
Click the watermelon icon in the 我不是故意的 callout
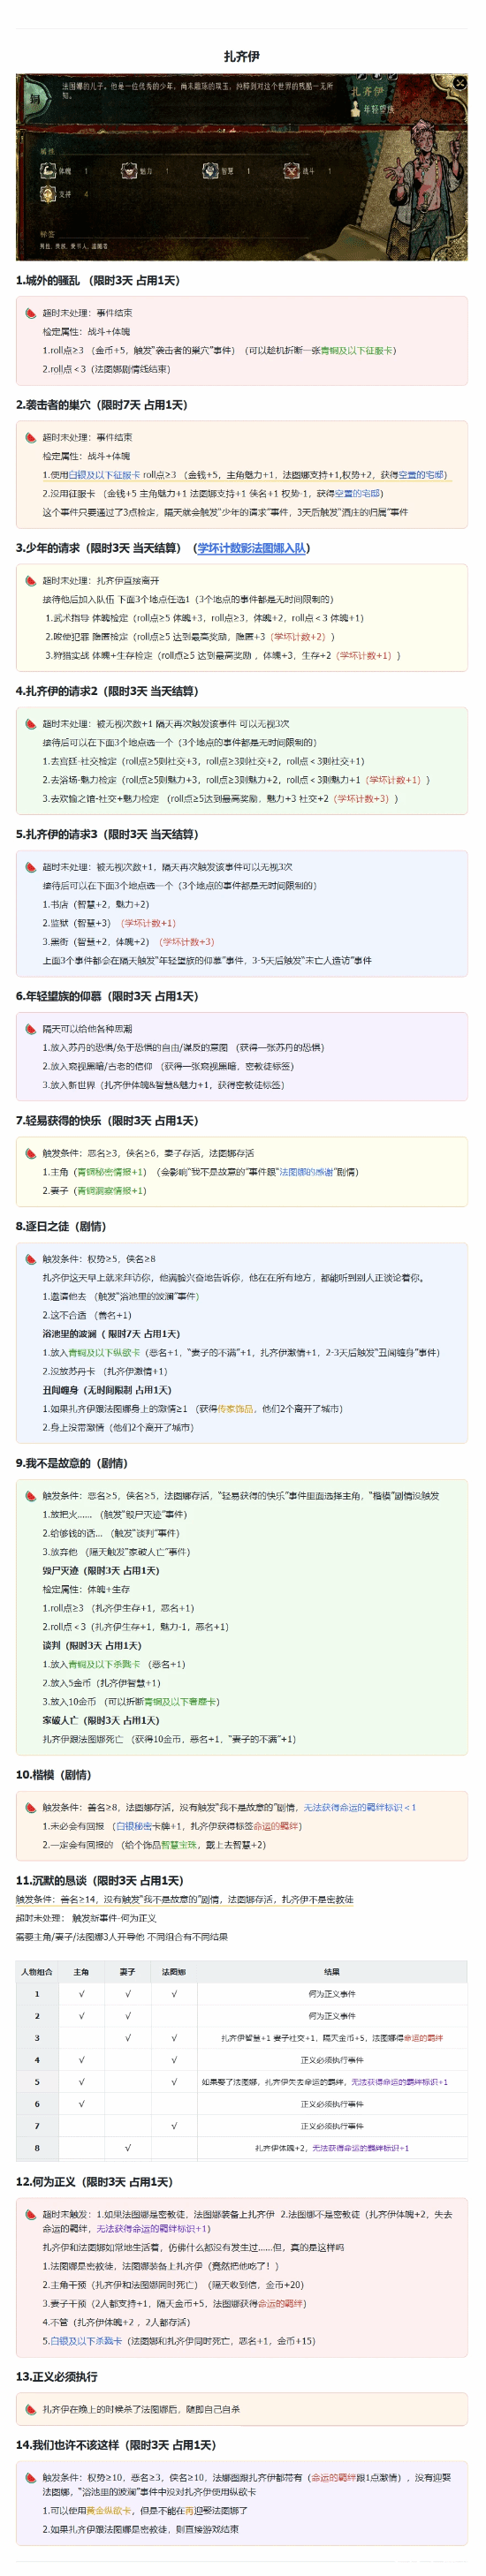point(31,1495)
